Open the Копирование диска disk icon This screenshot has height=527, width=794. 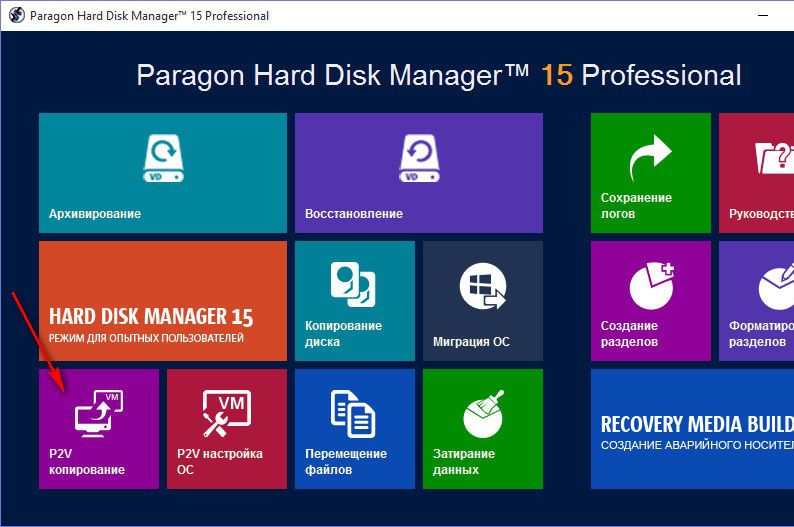click(354, 285)
